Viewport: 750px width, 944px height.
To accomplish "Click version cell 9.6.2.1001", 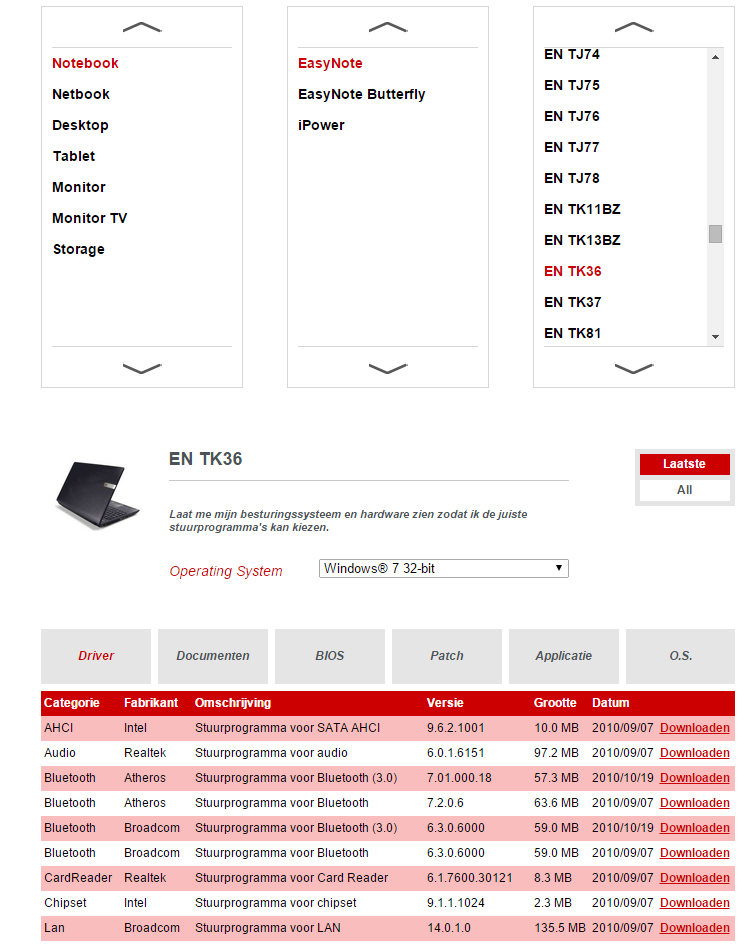I will tap(456, 728).
